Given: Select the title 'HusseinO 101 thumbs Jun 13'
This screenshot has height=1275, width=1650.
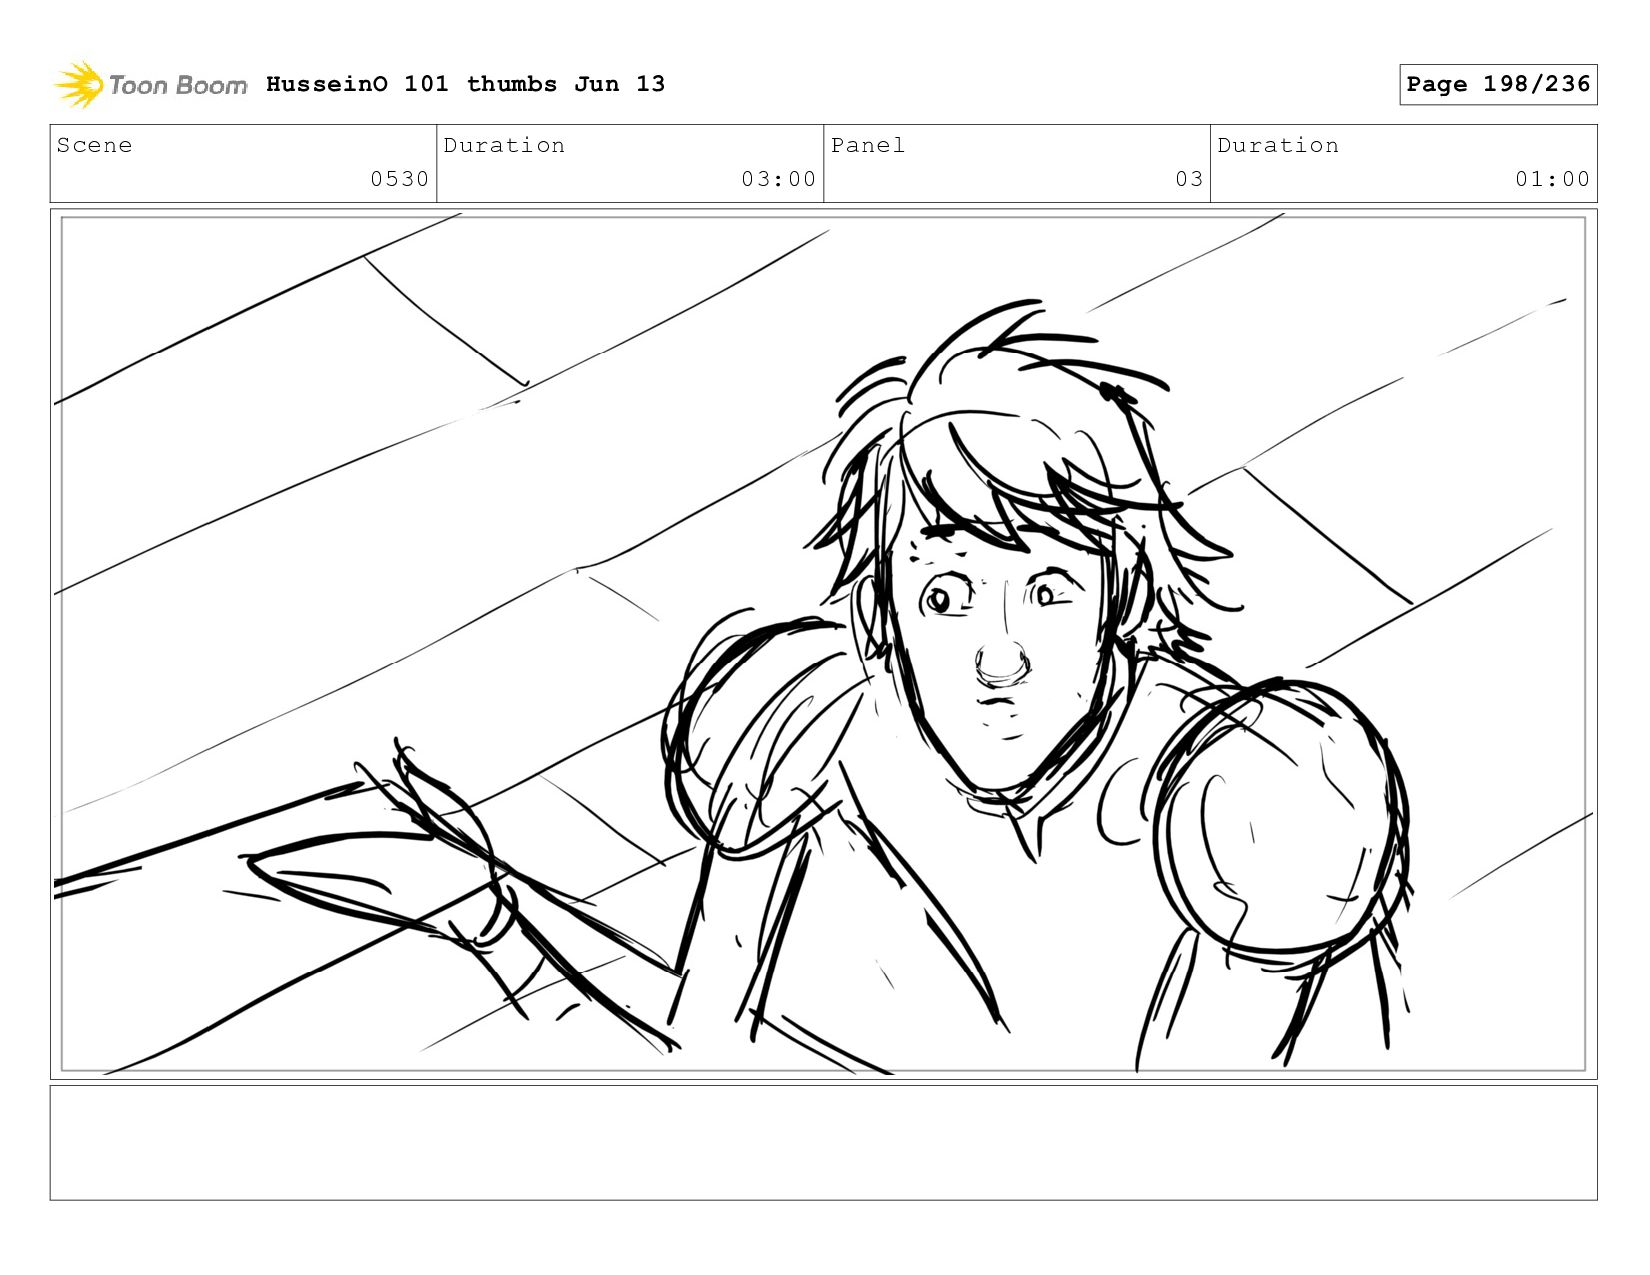Looking at the screenshot, I should tap(465, 84).
